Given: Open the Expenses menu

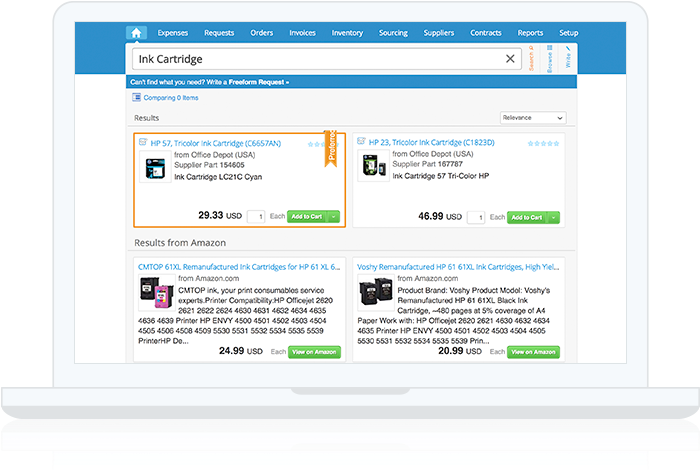Looking at the screenshot, I should pos(173,33).
